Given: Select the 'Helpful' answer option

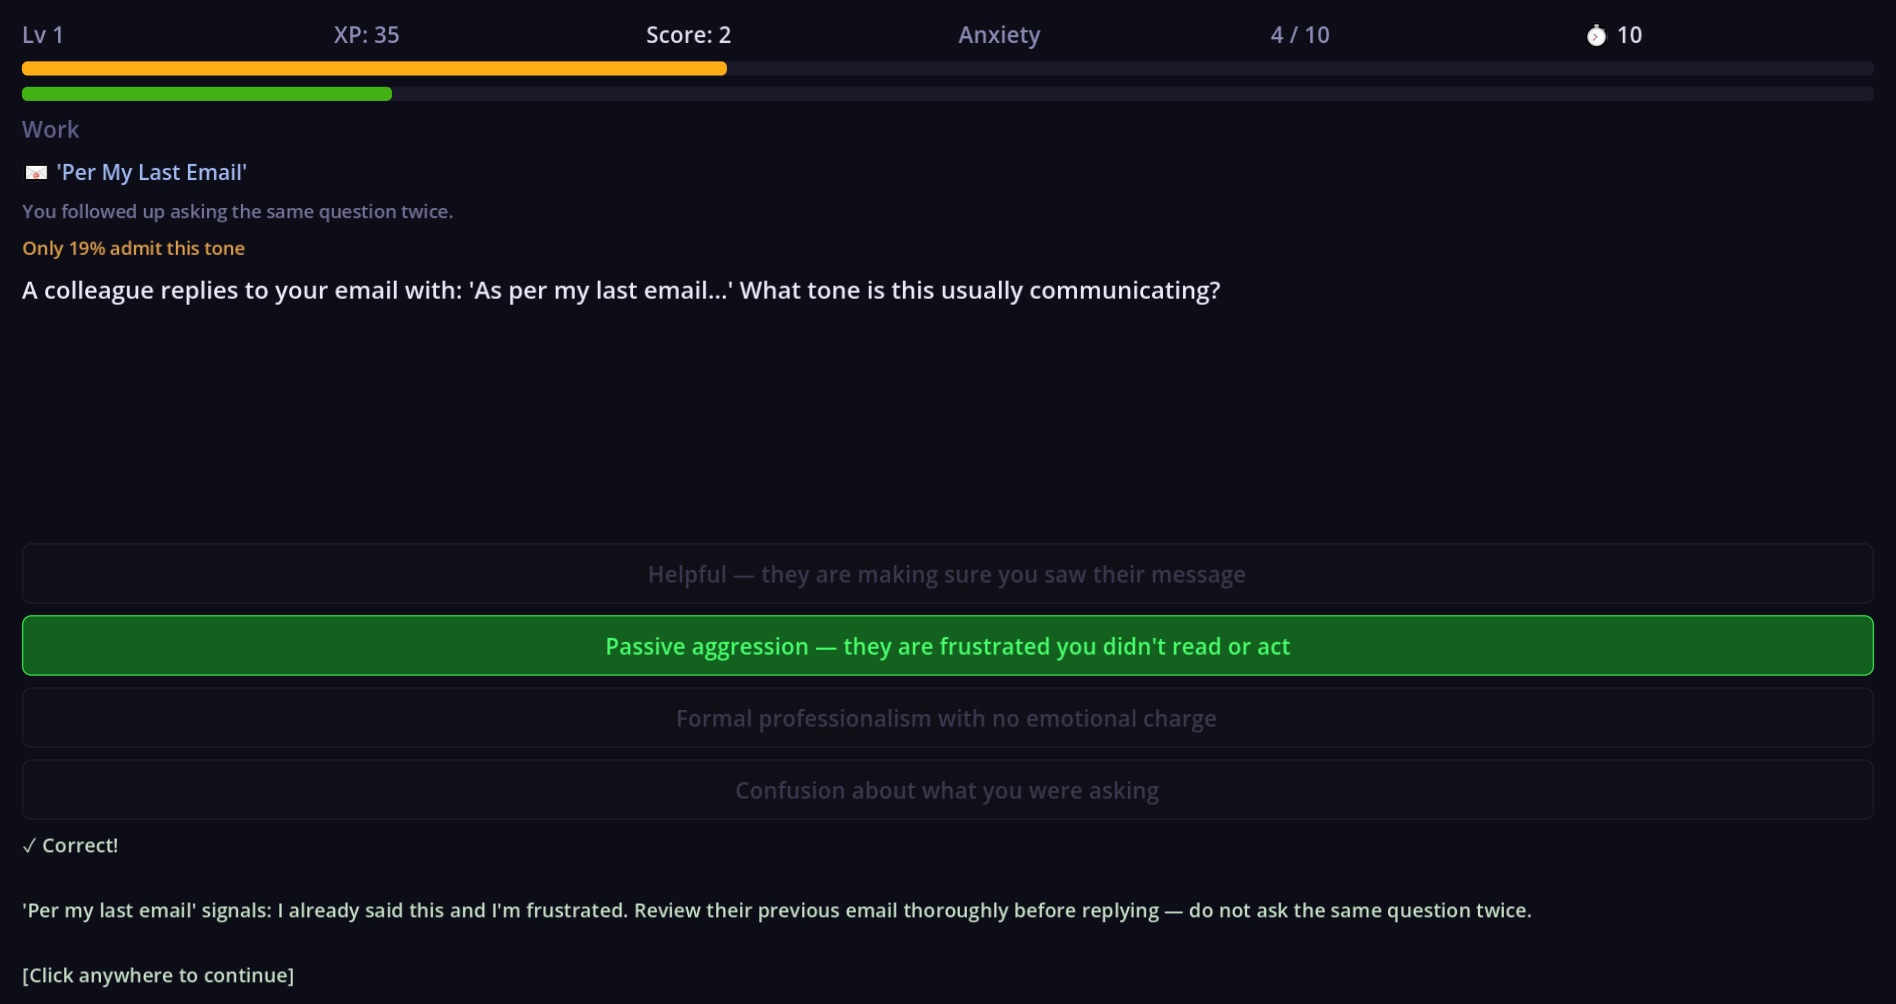Looking at the screenshot, I should (947, 574).
